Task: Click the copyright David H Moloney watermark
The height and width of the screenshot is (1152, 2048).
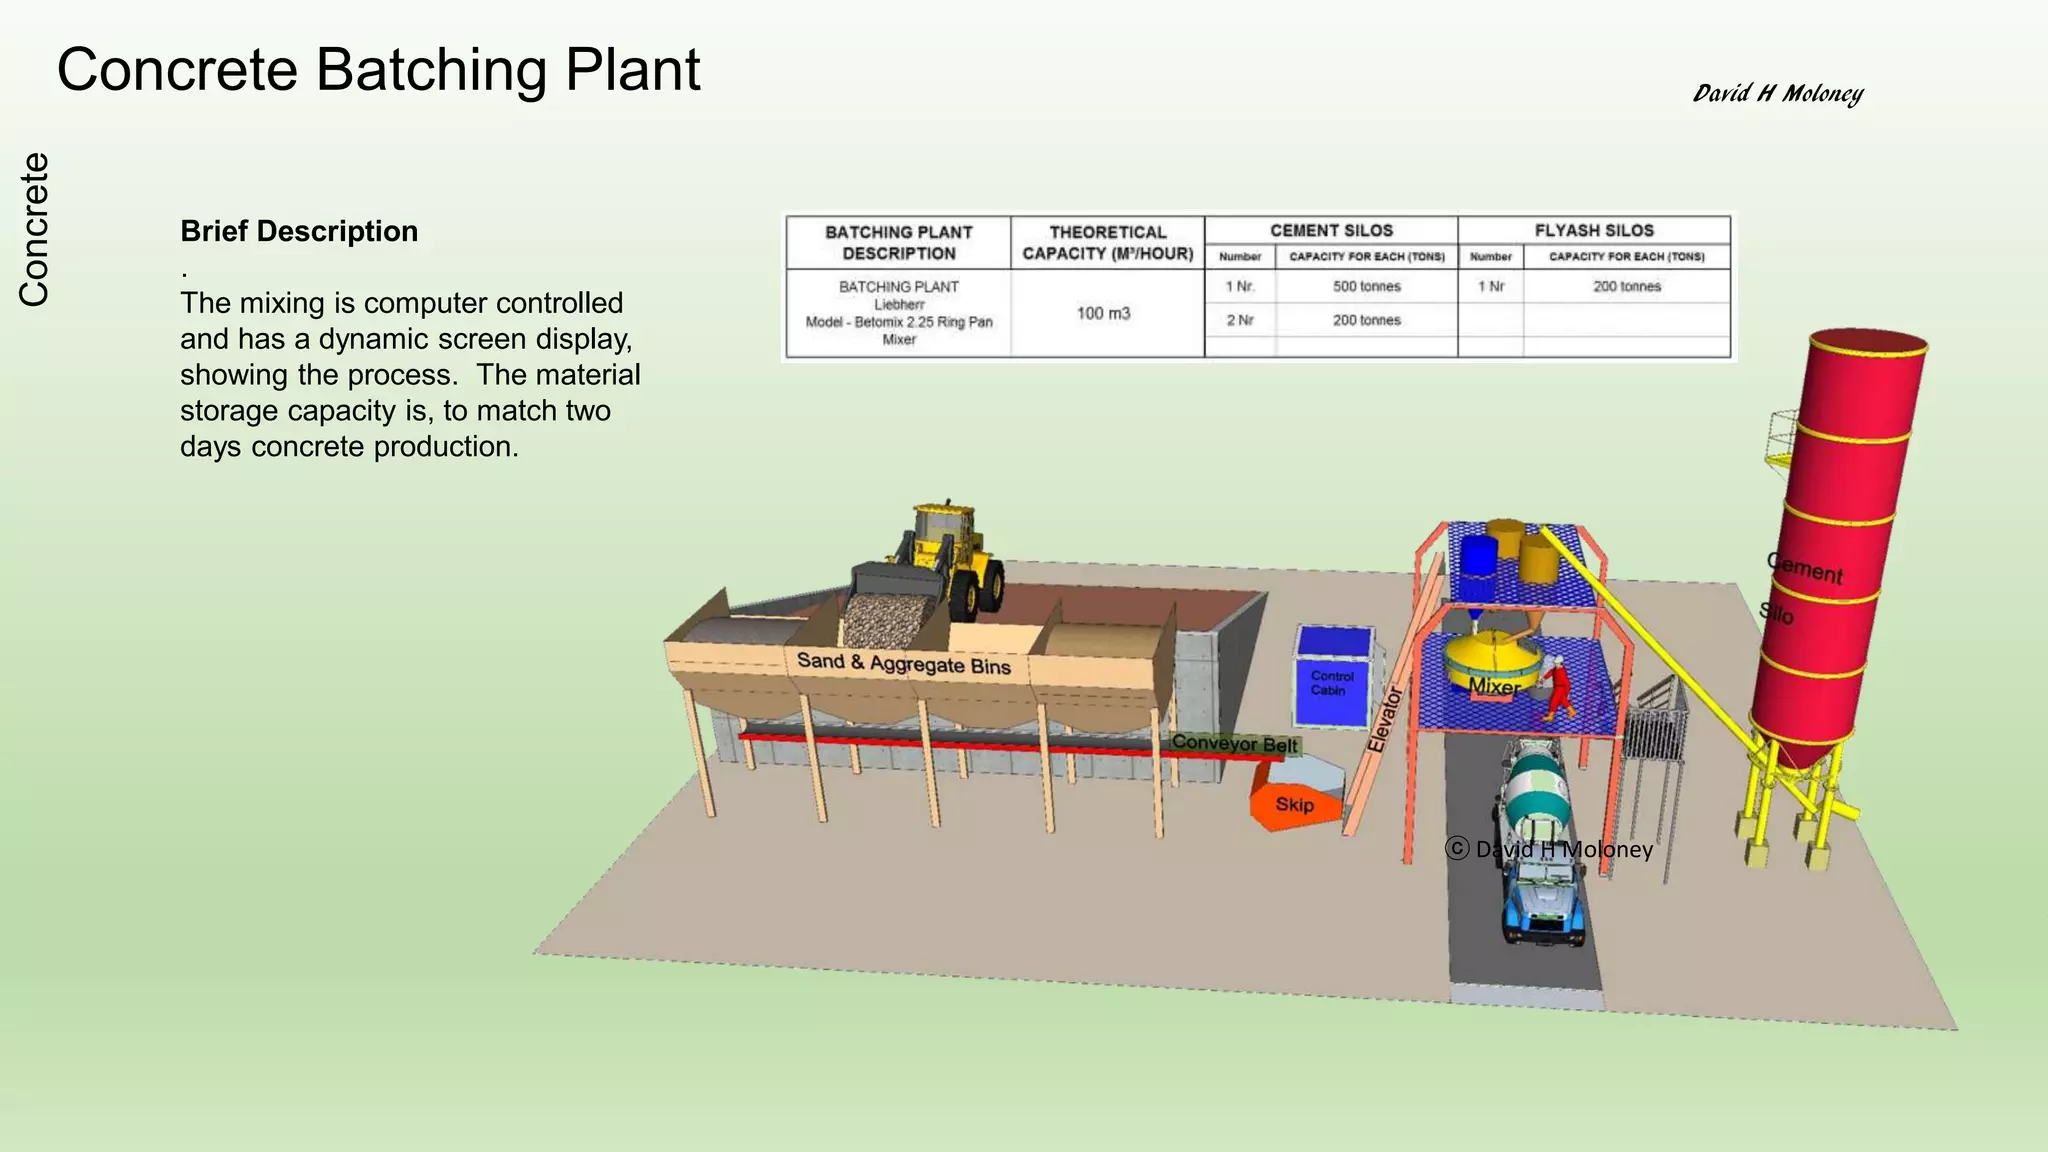Action: (x=1549, y=849)
